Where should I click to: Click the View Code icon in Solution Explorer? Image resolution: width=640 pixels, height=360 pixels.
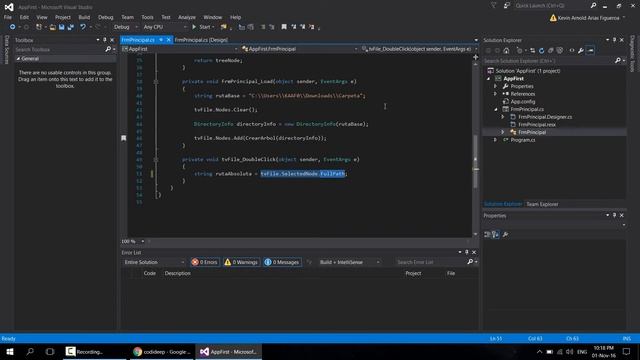pyautogui.click(x=572, y=51)
